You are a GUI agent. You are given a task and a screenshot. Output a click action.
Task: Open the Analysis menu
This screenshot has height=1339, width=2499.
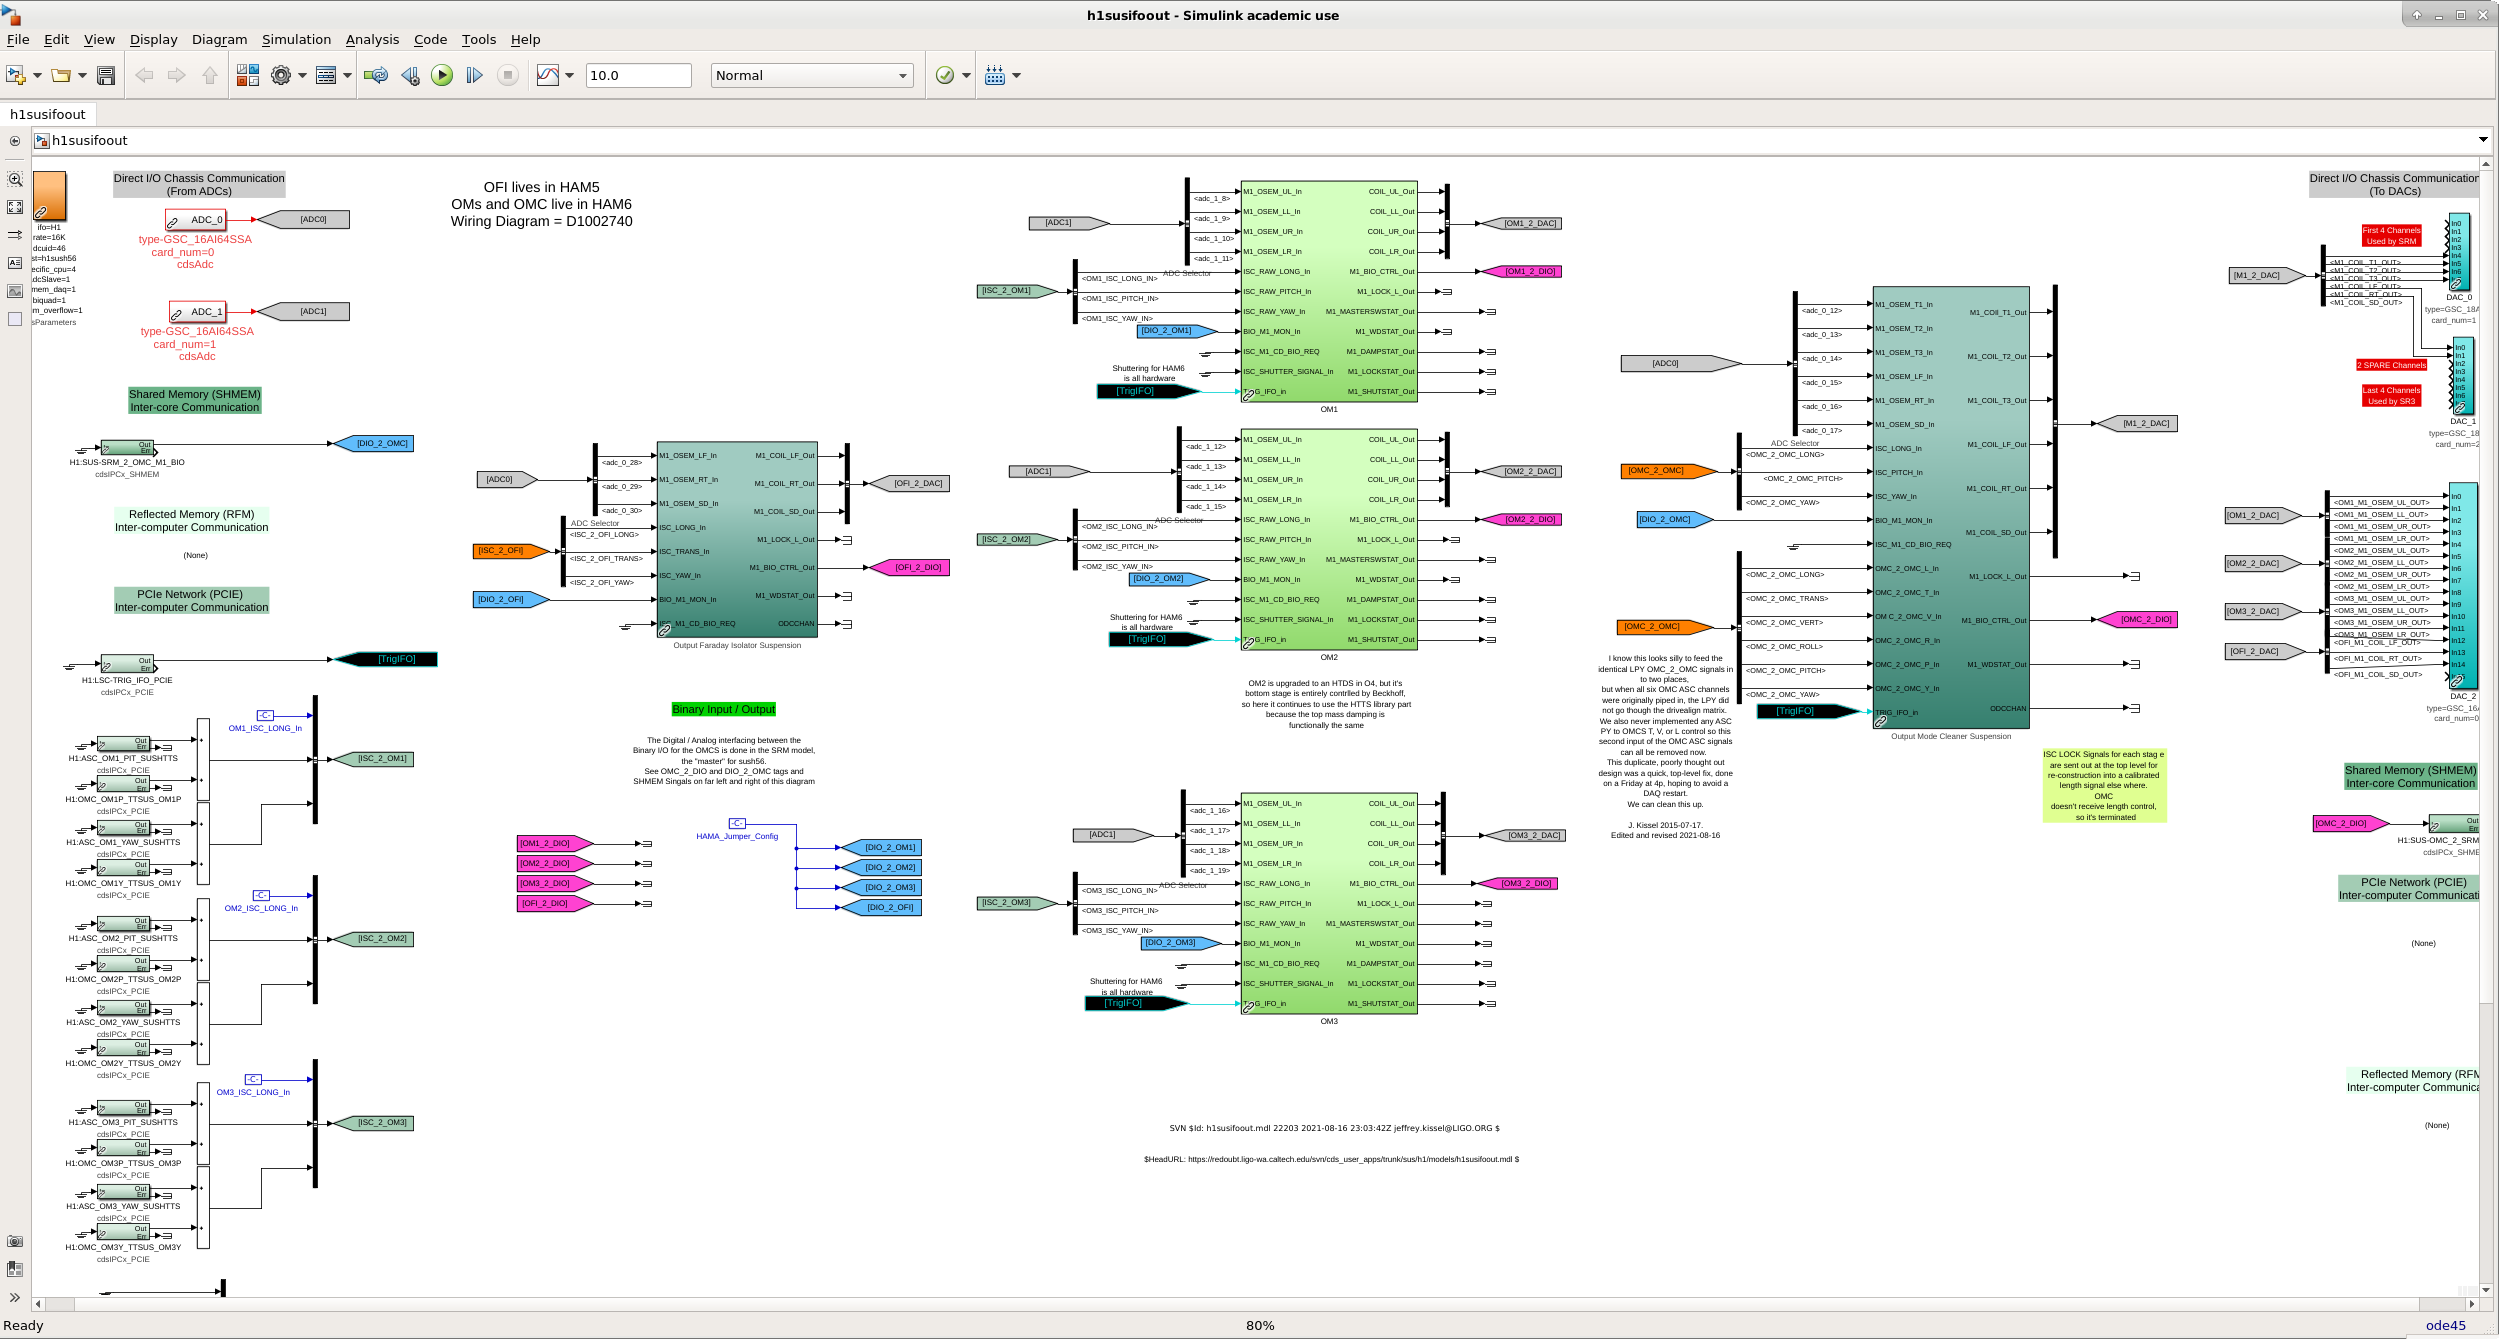[372, 40]
